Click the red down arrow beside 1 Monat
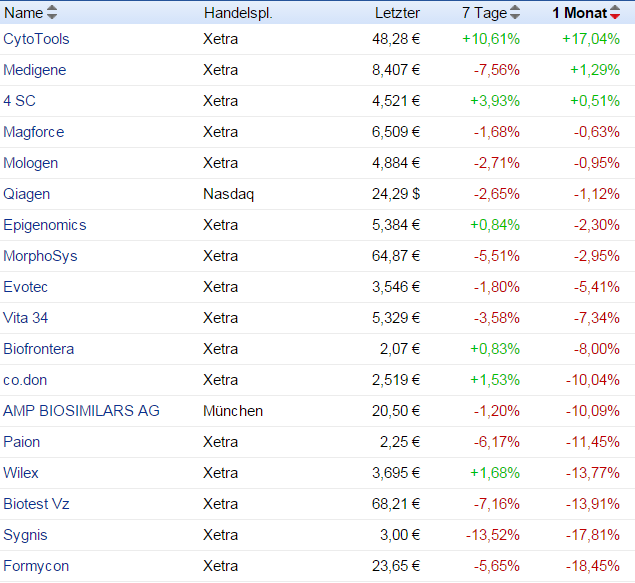 coord(615,16)
